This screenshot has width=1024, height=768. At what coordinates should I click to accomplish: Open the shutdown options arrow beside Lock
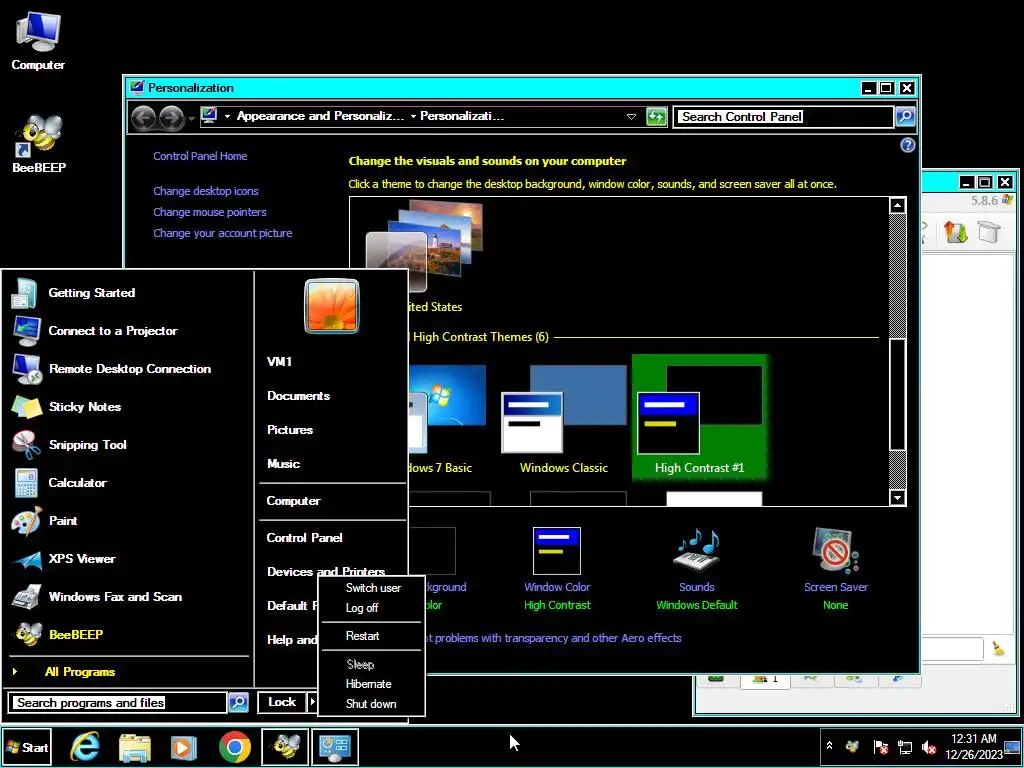312,702
